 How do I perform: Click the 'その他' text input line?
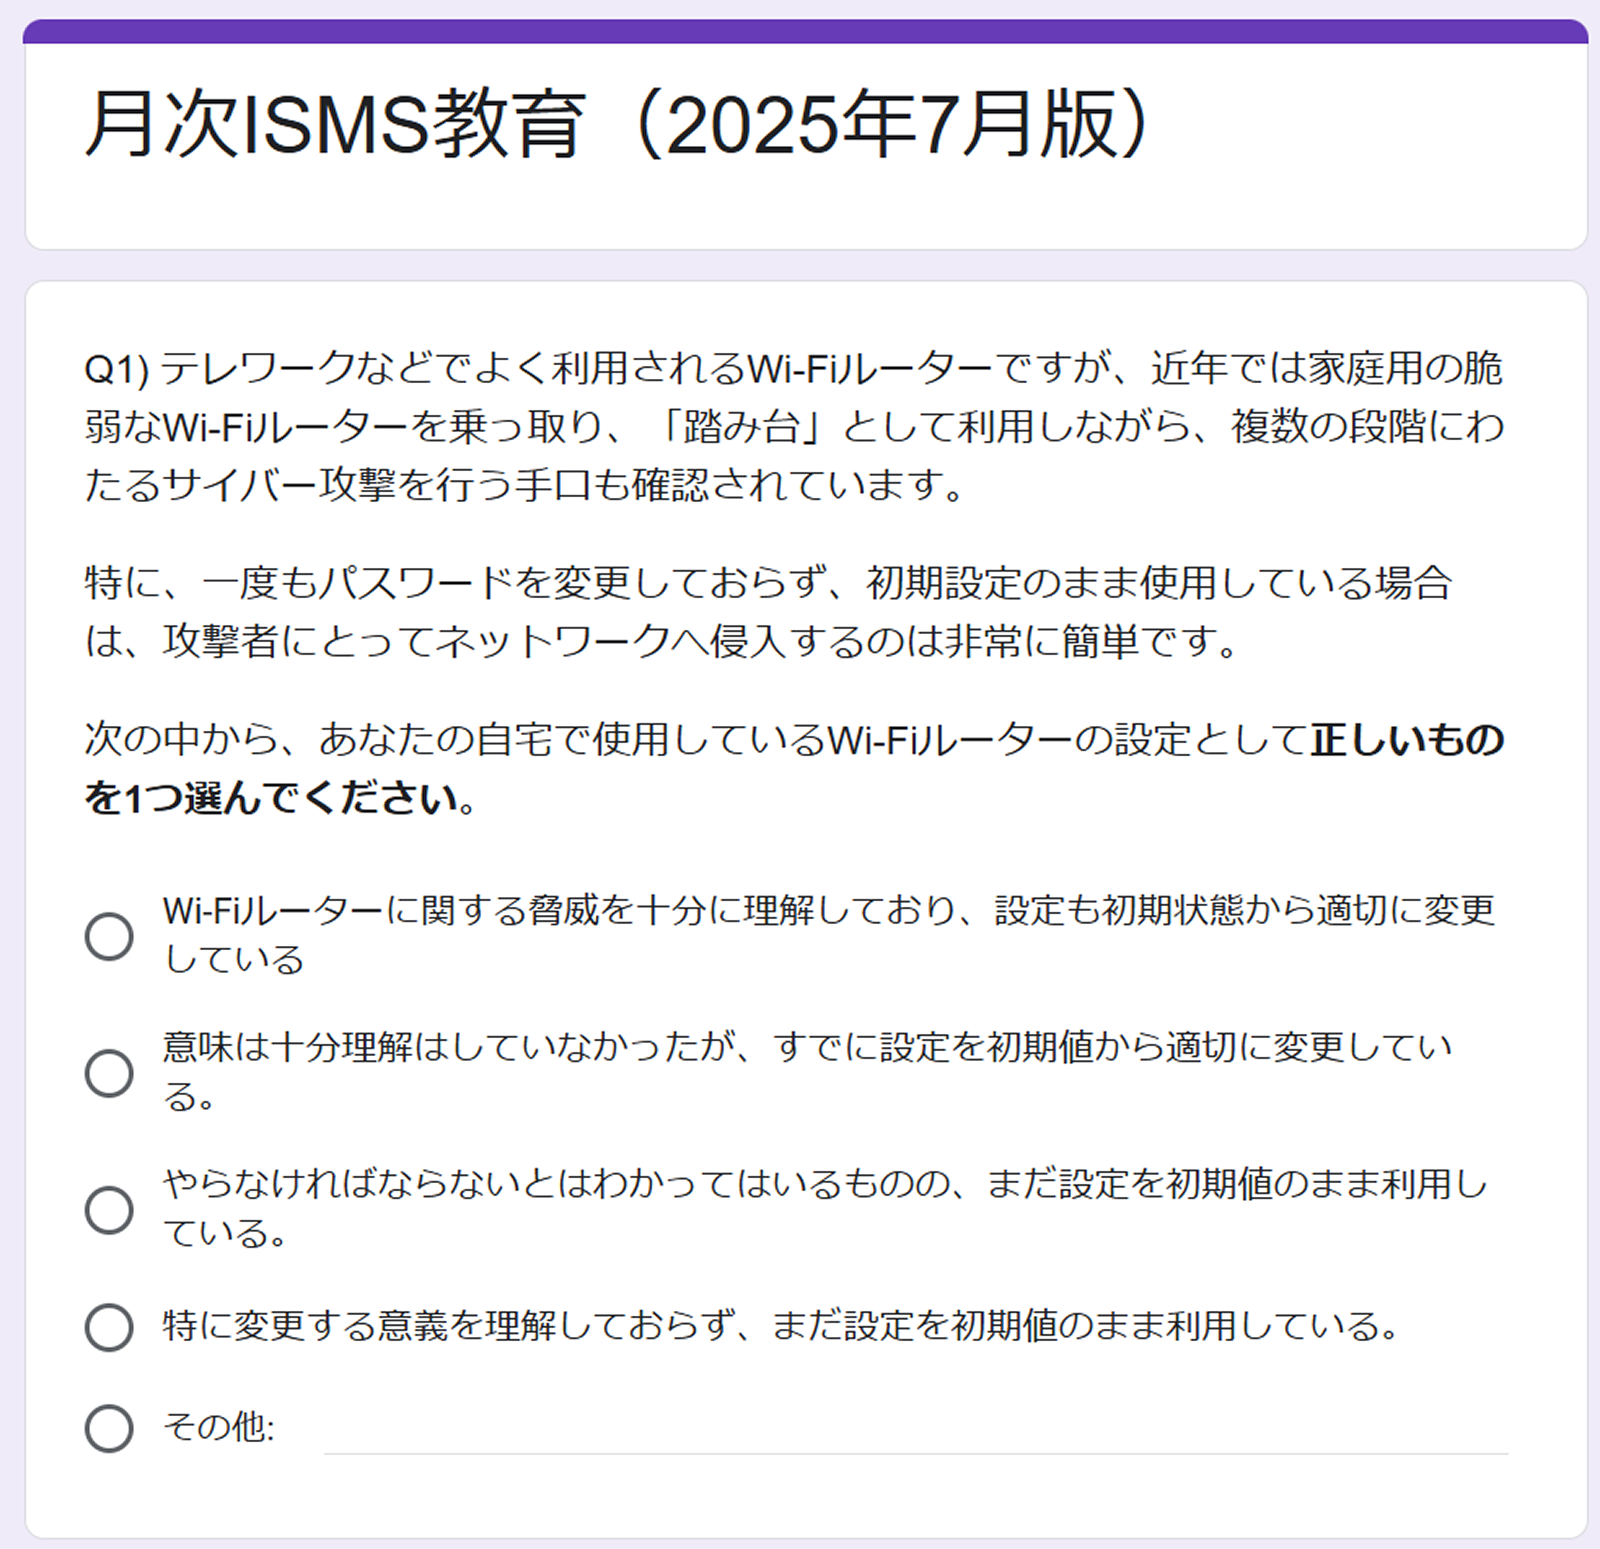[x=916, y=1430]
